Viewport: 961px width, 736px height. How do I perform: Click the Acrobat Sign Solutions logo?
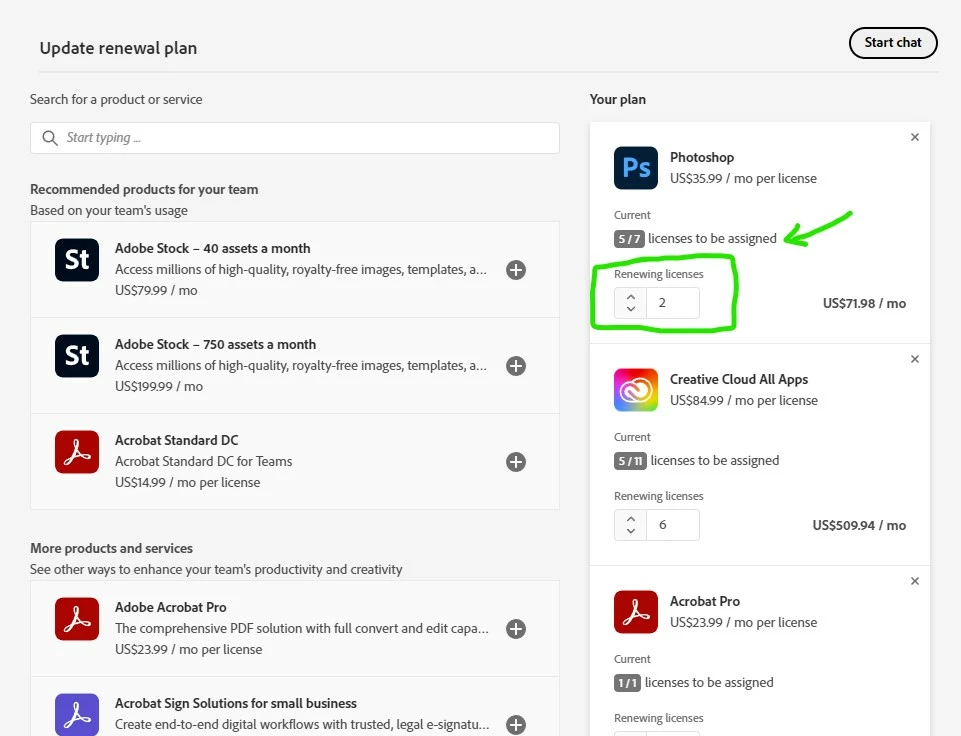(x=77, y=714)
